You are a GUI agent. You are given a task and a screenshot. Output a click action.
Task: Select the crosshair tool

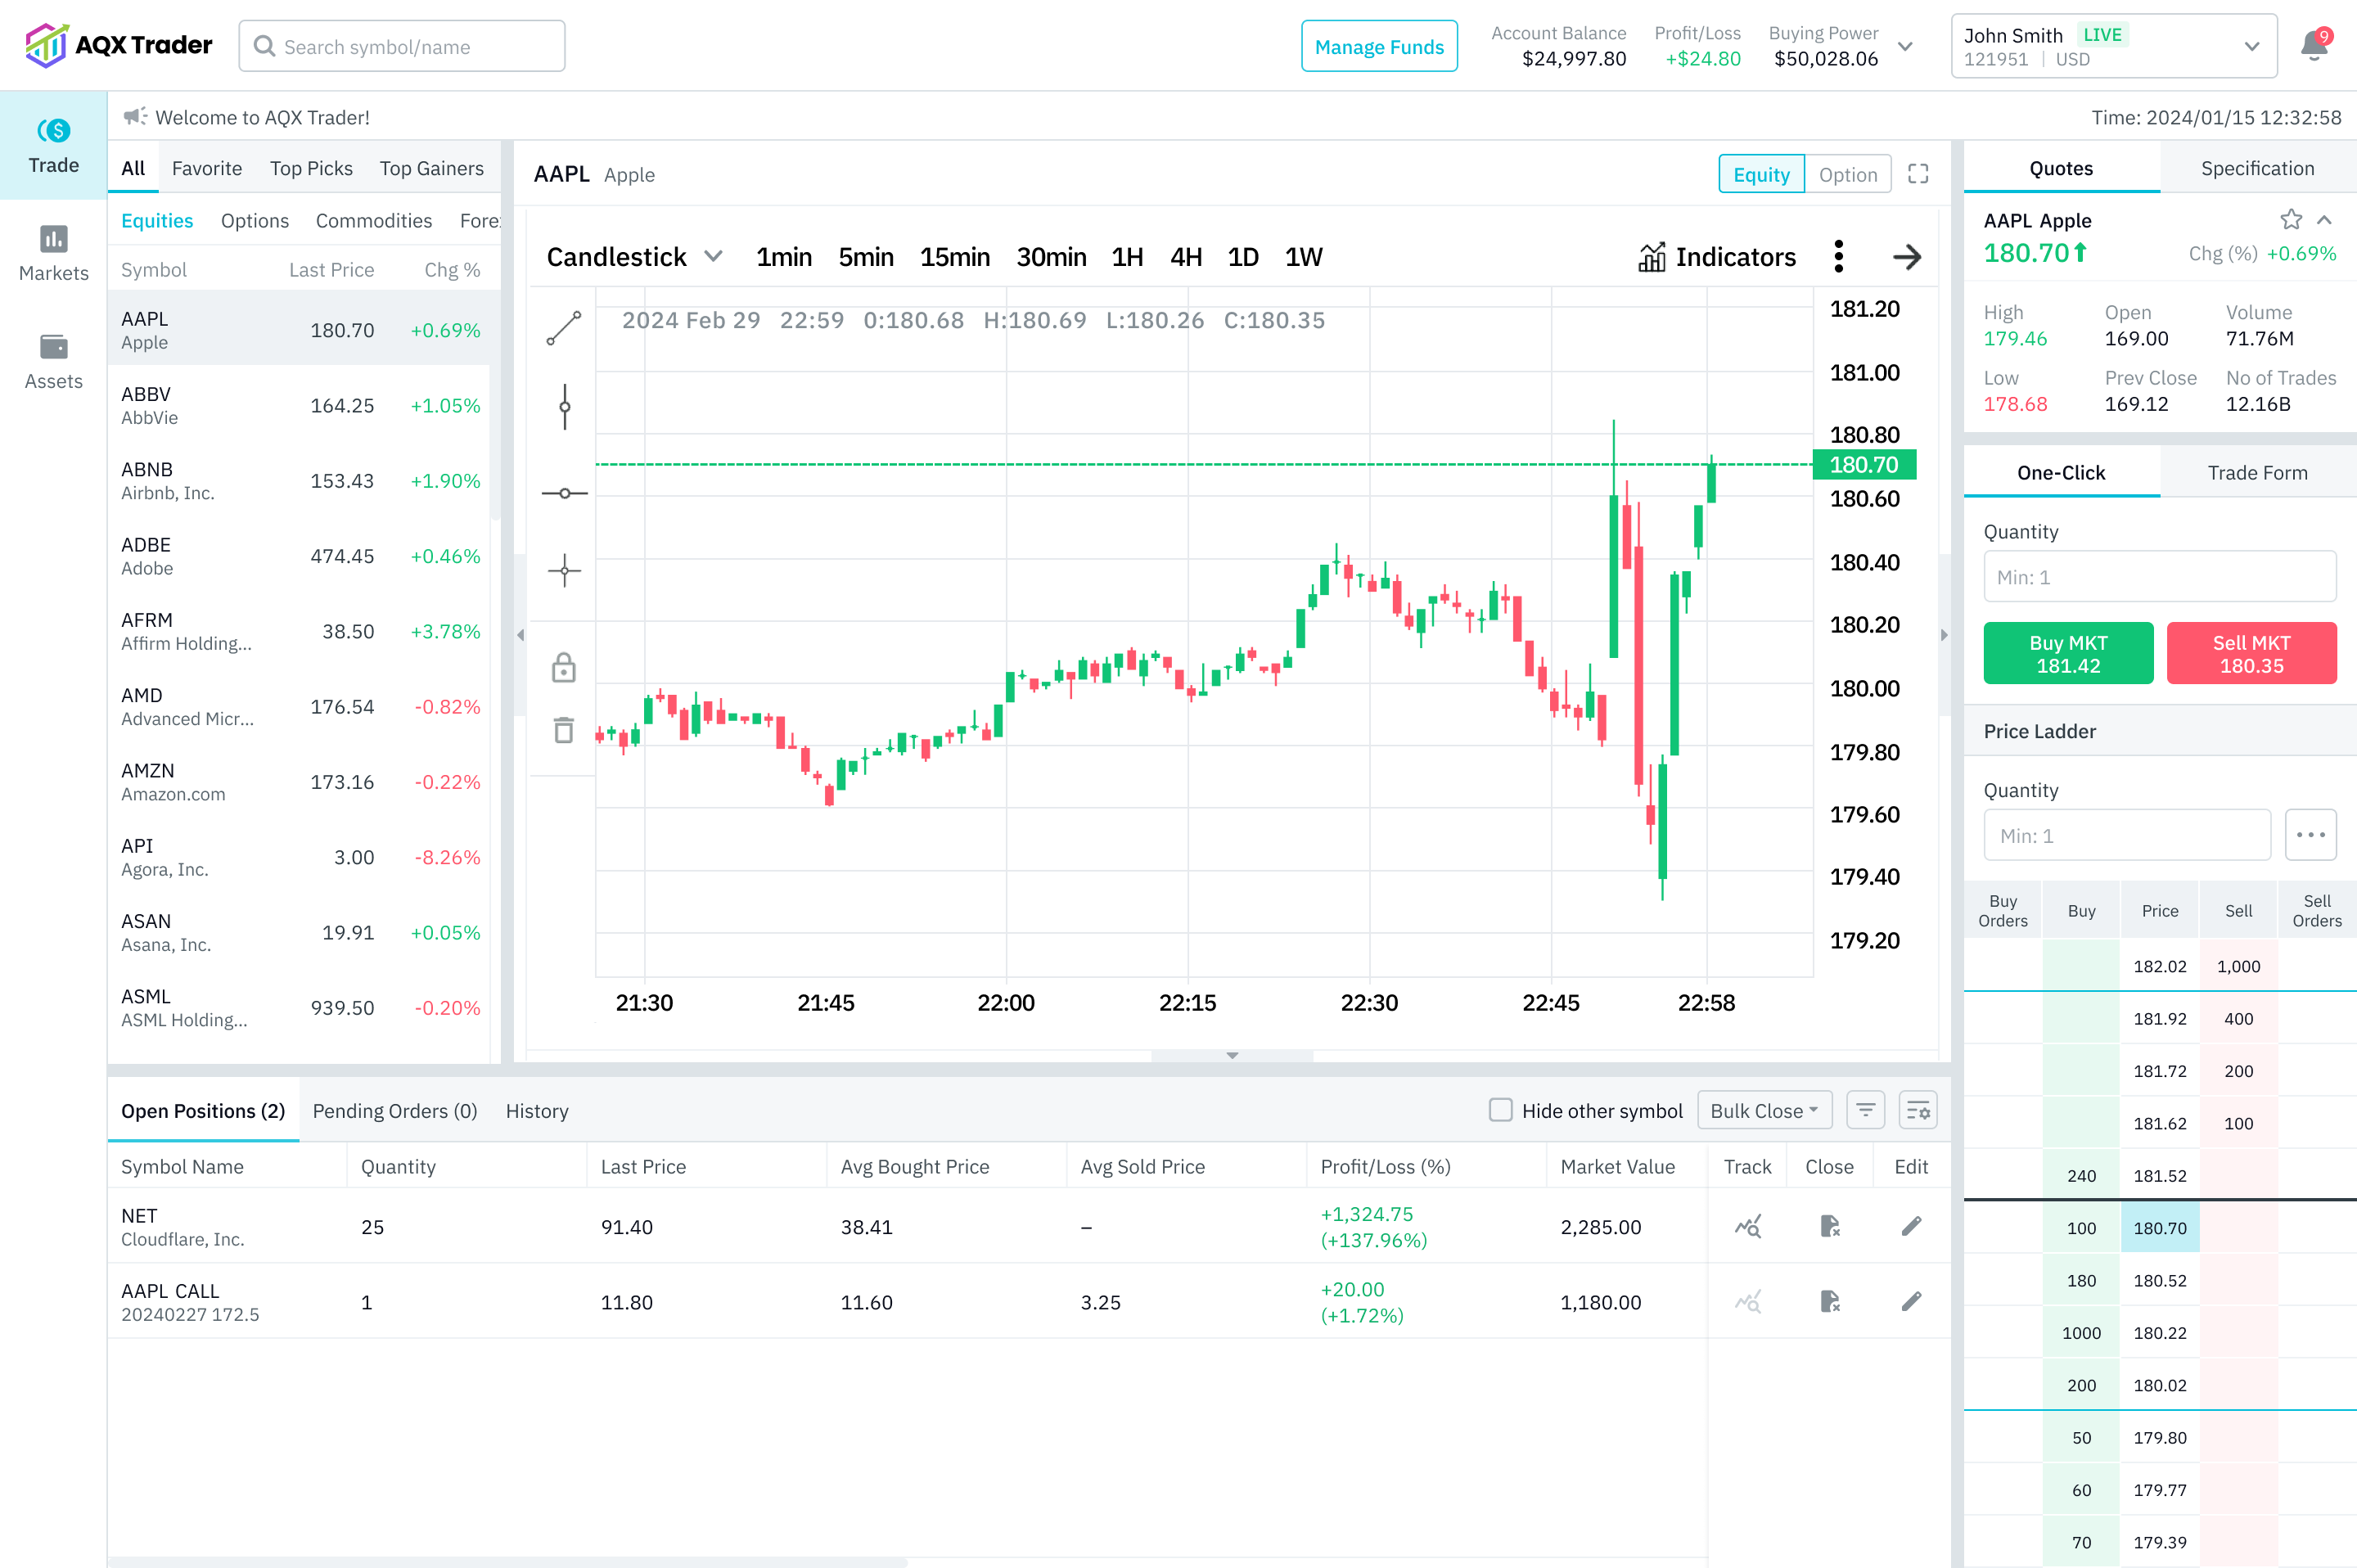click(x=564, y=571)
